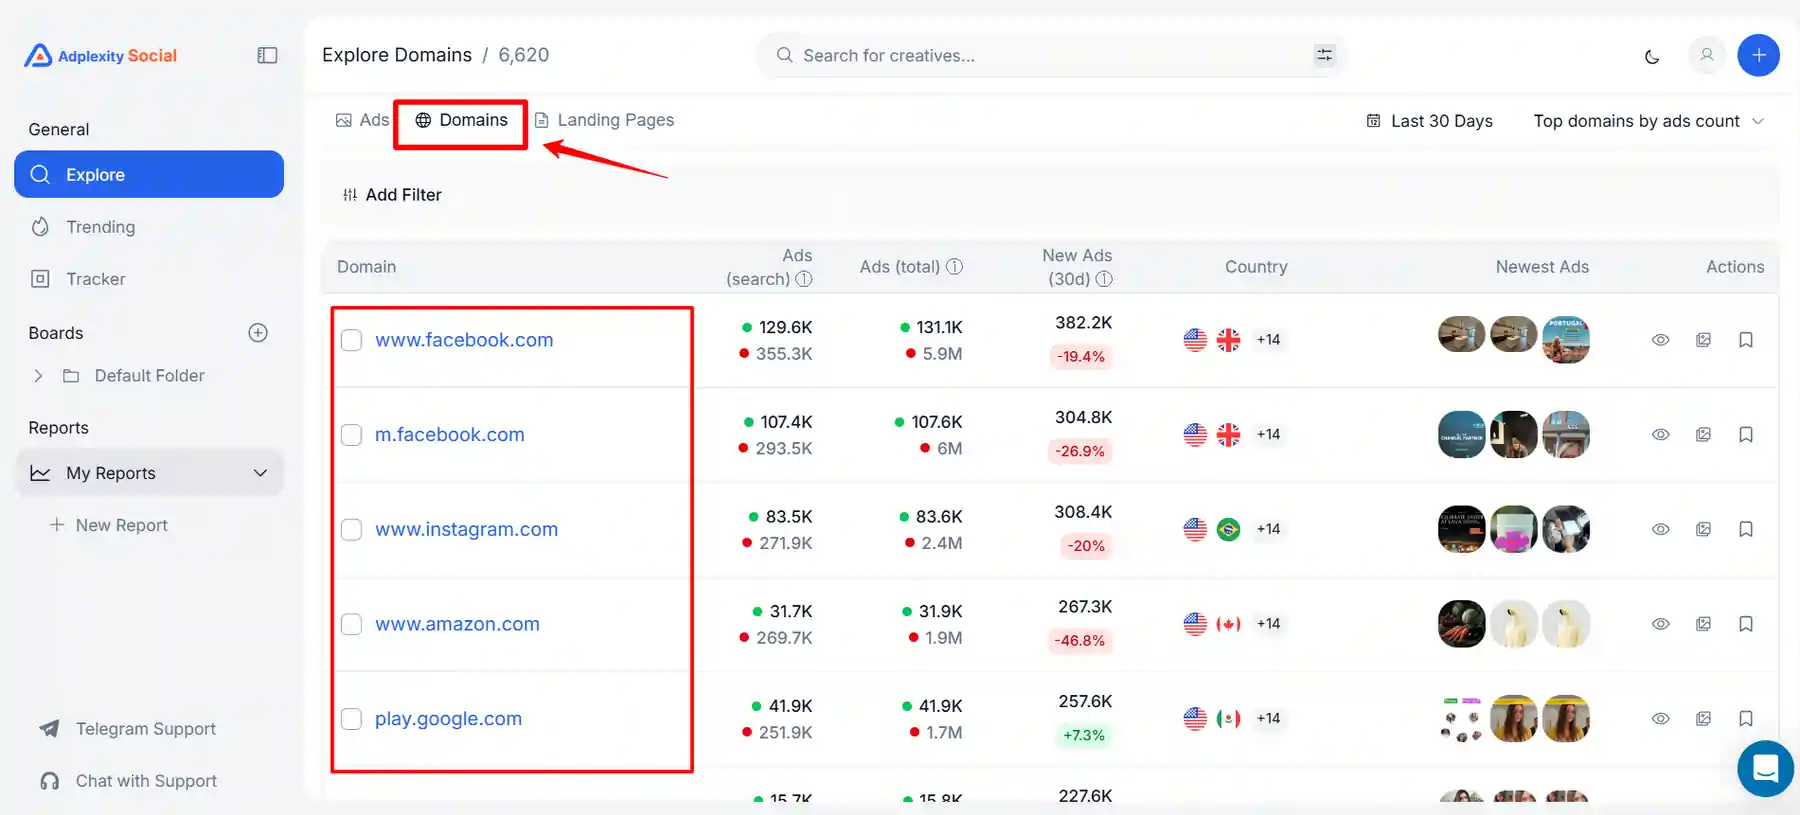
Task: Open www.instagram.com domain link
Action: point(466,529)
